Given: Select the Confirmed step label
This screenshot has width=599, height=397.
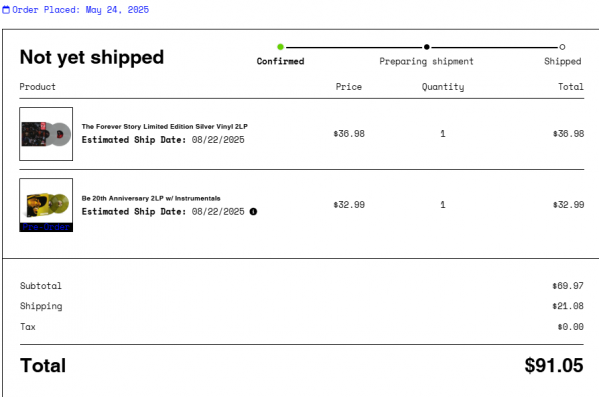Looking at the screenshot, I should pos(280,61).
